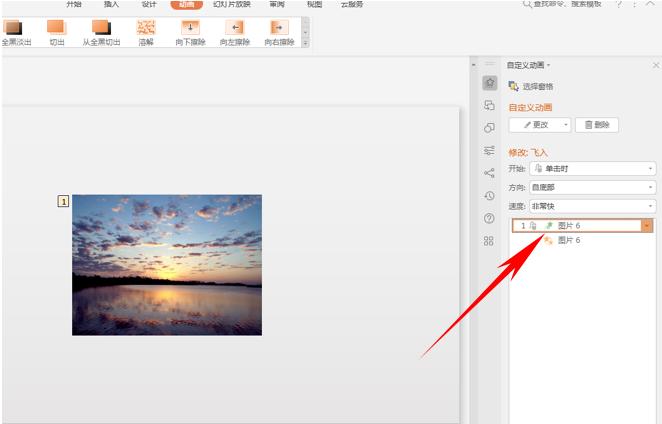Screen dimensions: 662x424
Task: Open the 插入 ribbon tab
Action: pyautogui.click(x=111, y=4)
